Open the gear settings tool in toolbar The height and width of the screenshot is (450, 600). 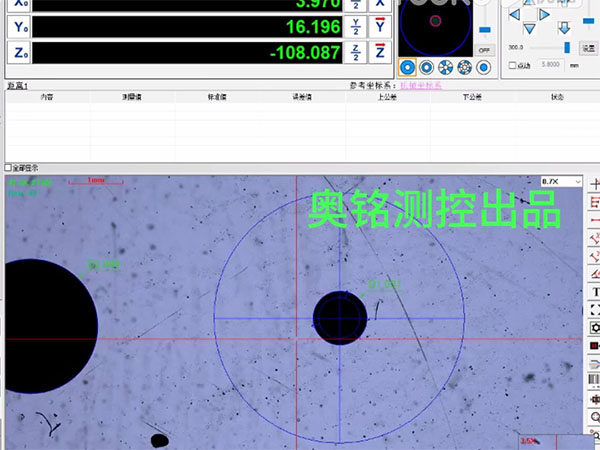(x=594, y=327)
